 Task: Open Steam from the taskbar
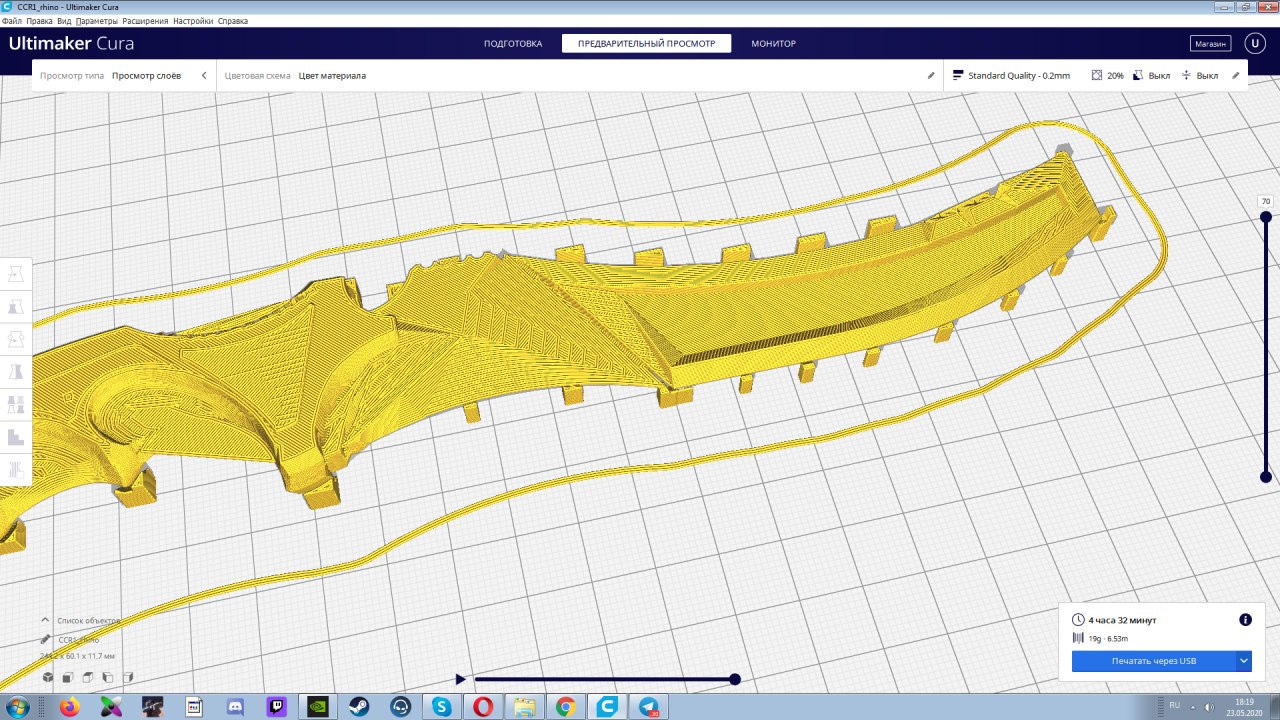(x=359, y=707)
